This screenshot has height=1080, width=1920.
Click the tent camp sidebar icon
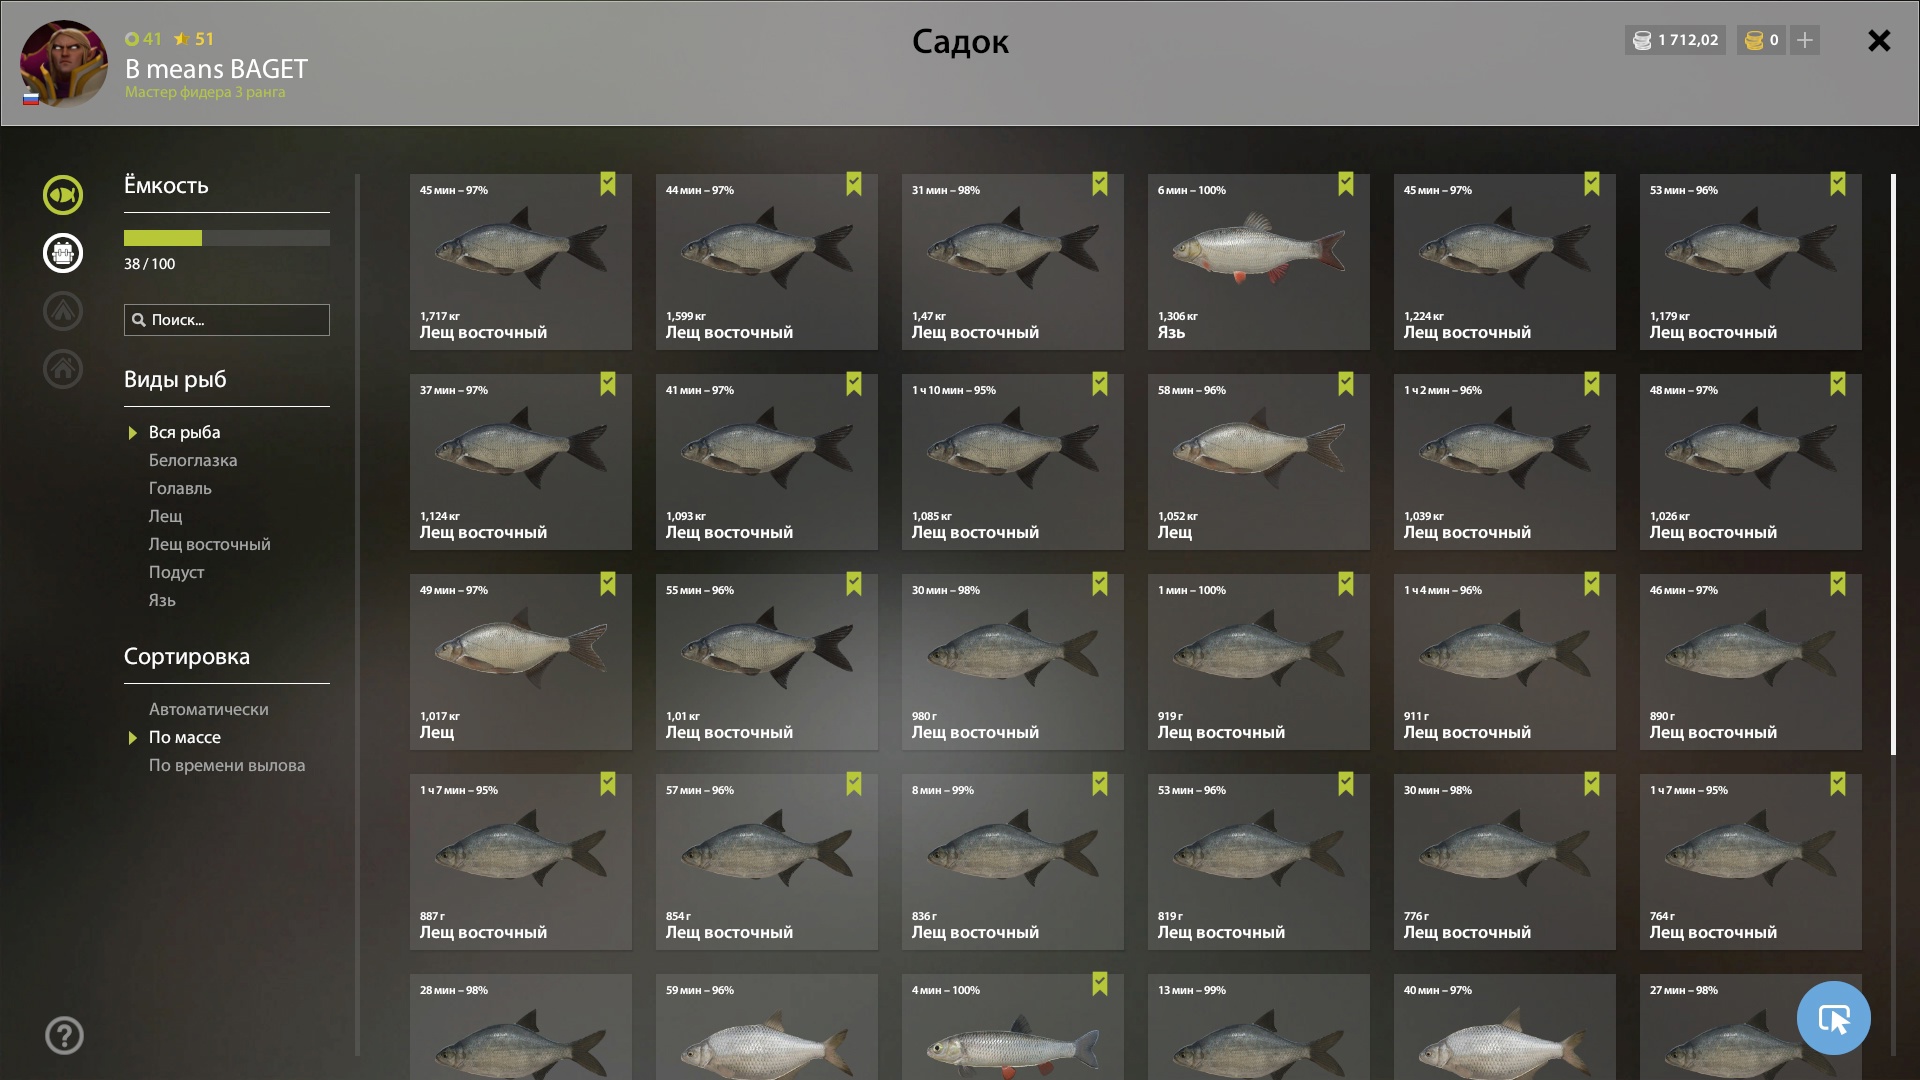[x=62, y=311]
